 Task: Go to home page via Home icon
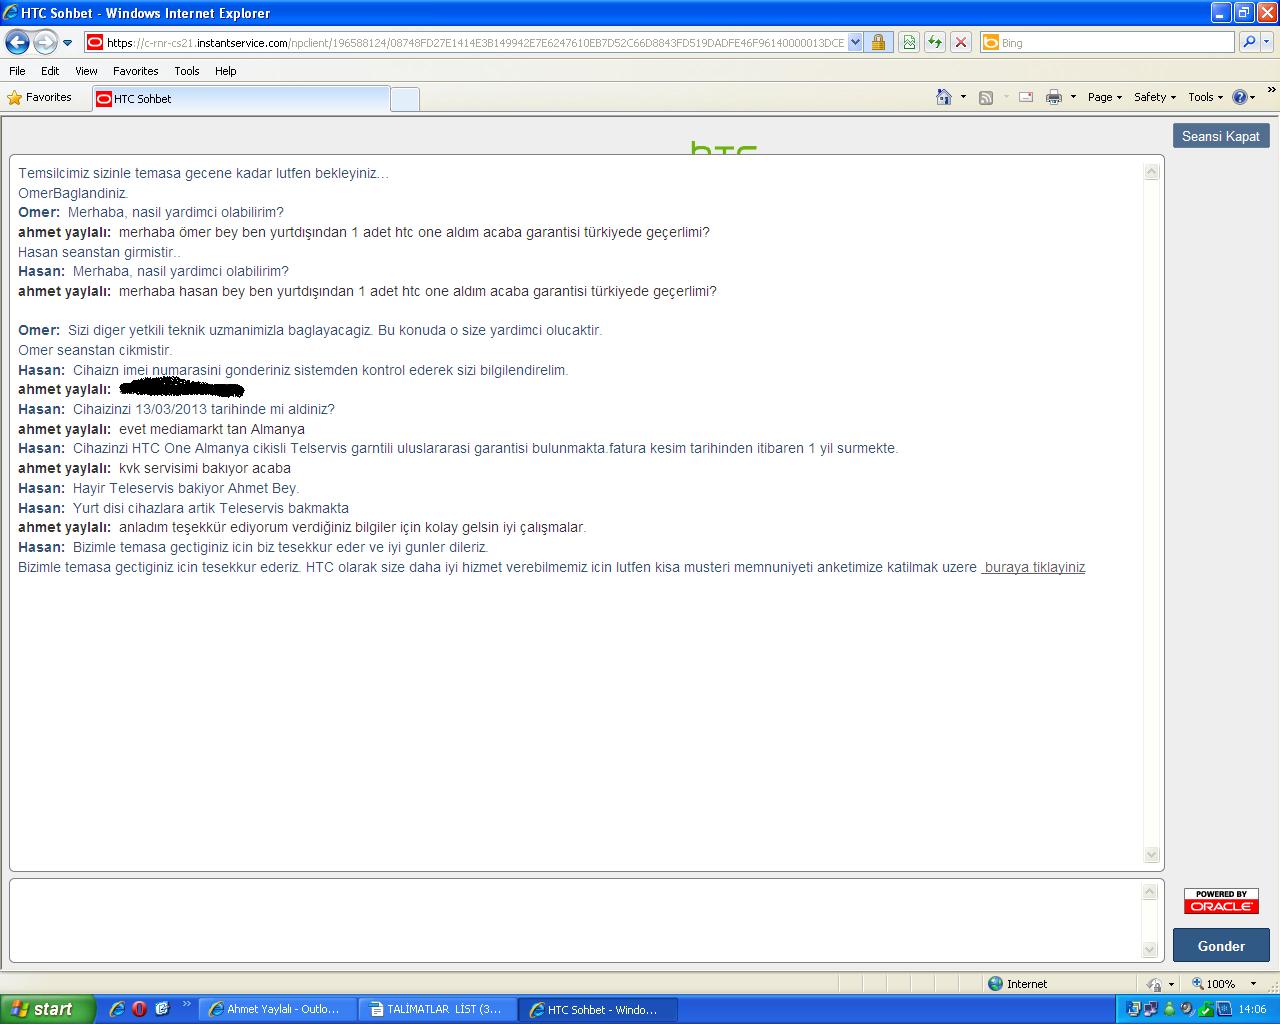point(944,97)
